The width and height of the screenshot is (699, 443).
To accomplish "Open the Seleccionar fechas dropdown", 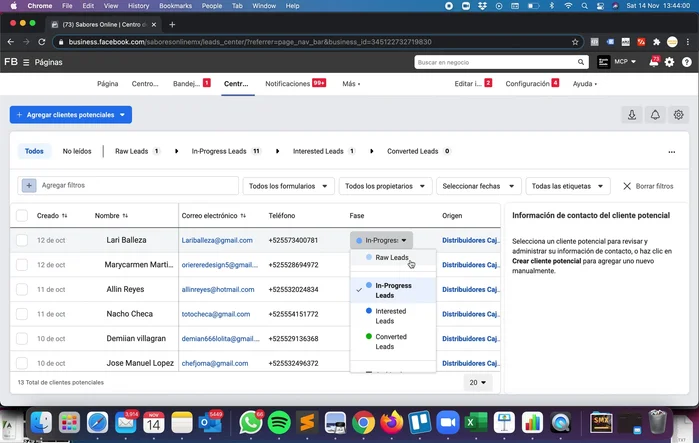I will point(479,186).
